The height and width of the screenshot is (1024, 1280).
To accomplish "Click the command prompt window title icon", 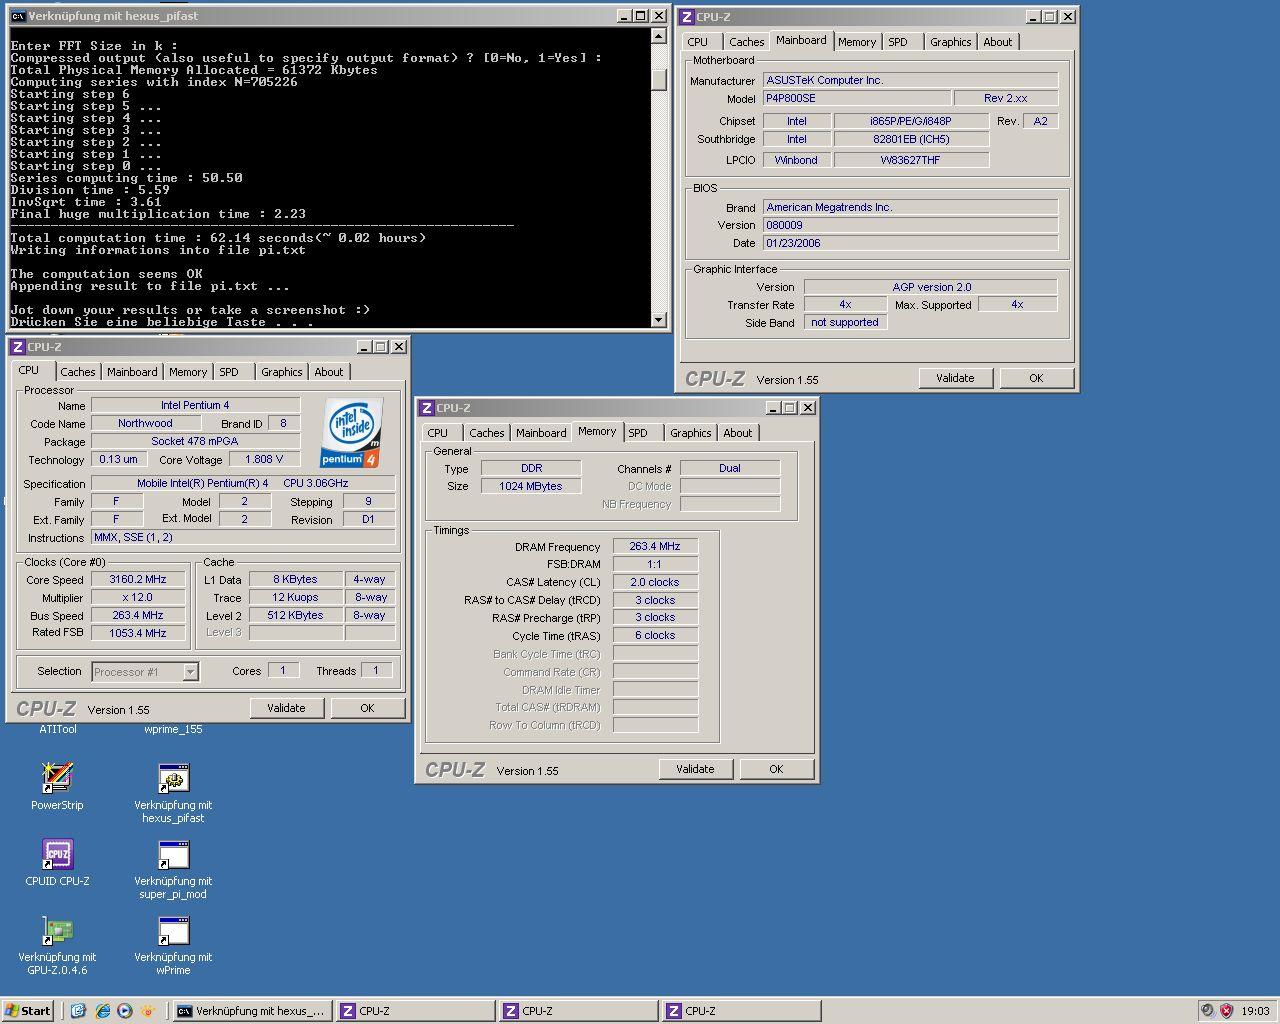I will coord(18,16).
